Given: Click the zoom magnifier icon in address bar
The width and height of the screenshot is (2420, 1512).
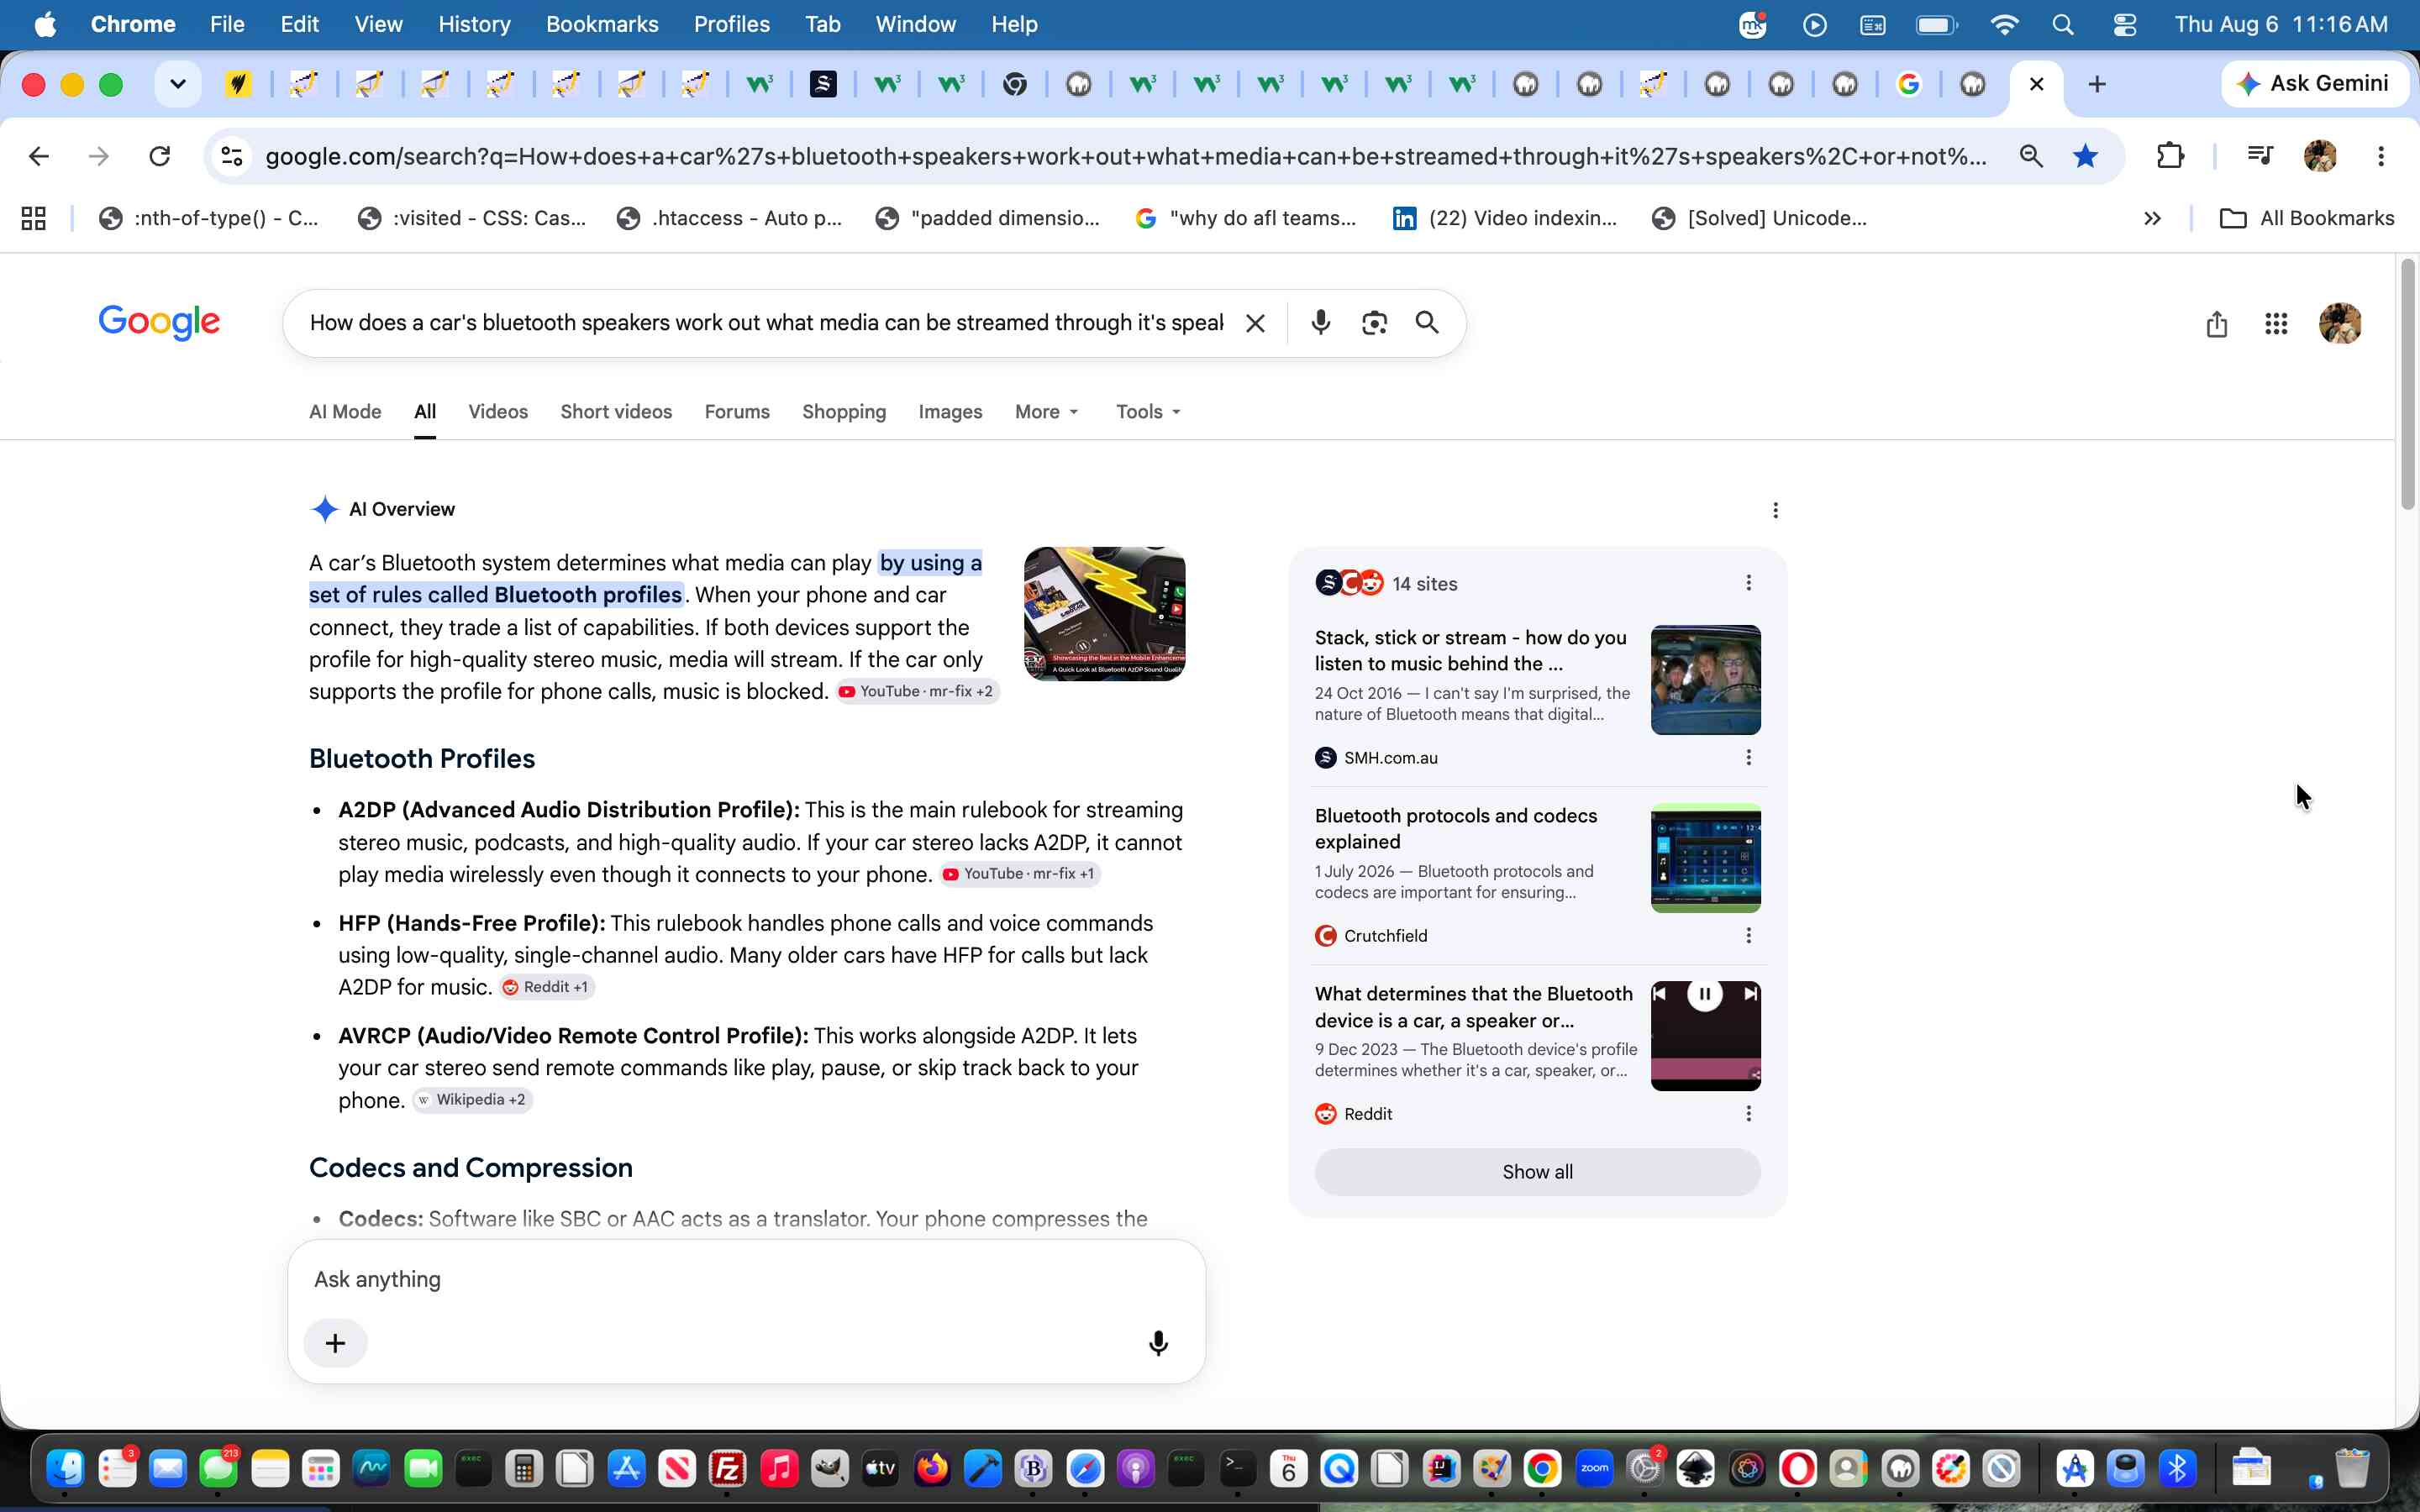Looking at the screenshot, I should [x=2031, y=156].
